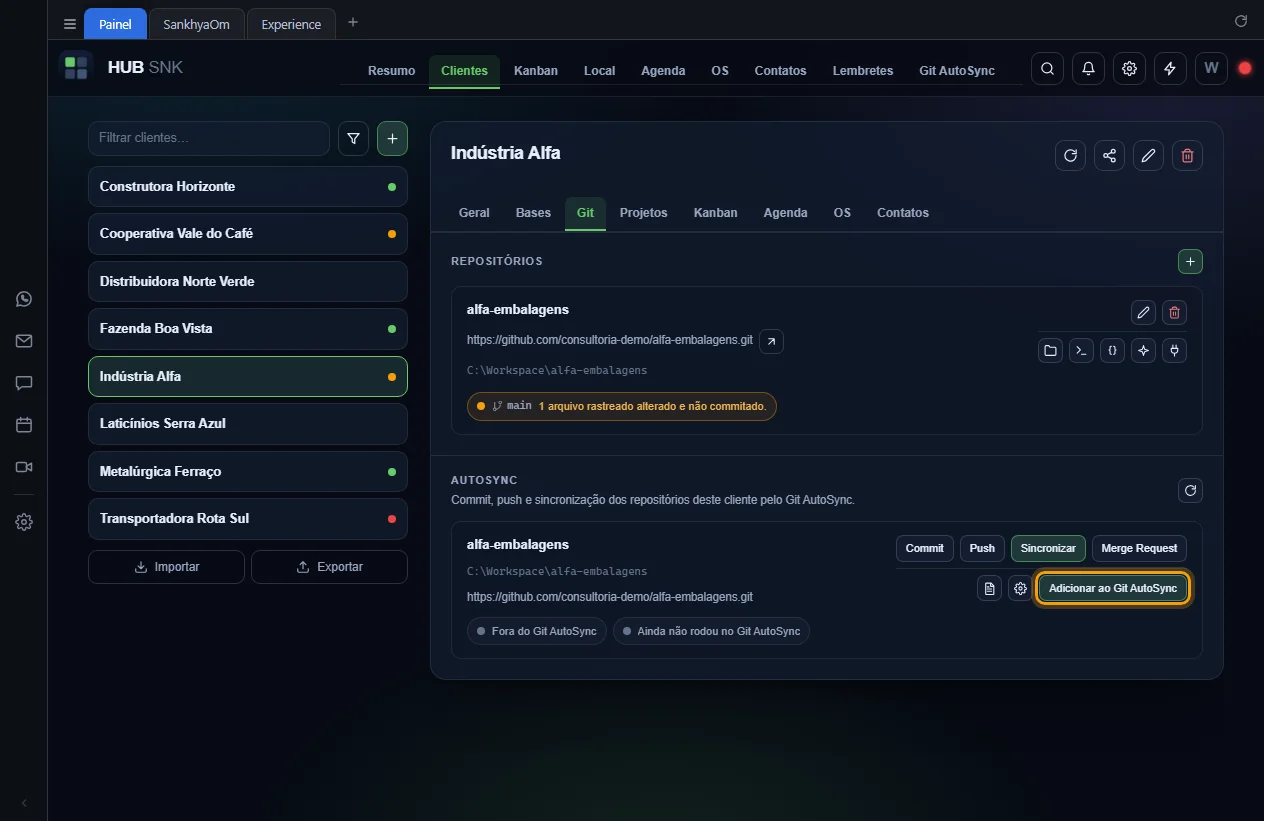The width and height of the screenshot is (1264, 821).
Task: Select client Laticínios Serra Azul
Action: [x=248, y=424]
